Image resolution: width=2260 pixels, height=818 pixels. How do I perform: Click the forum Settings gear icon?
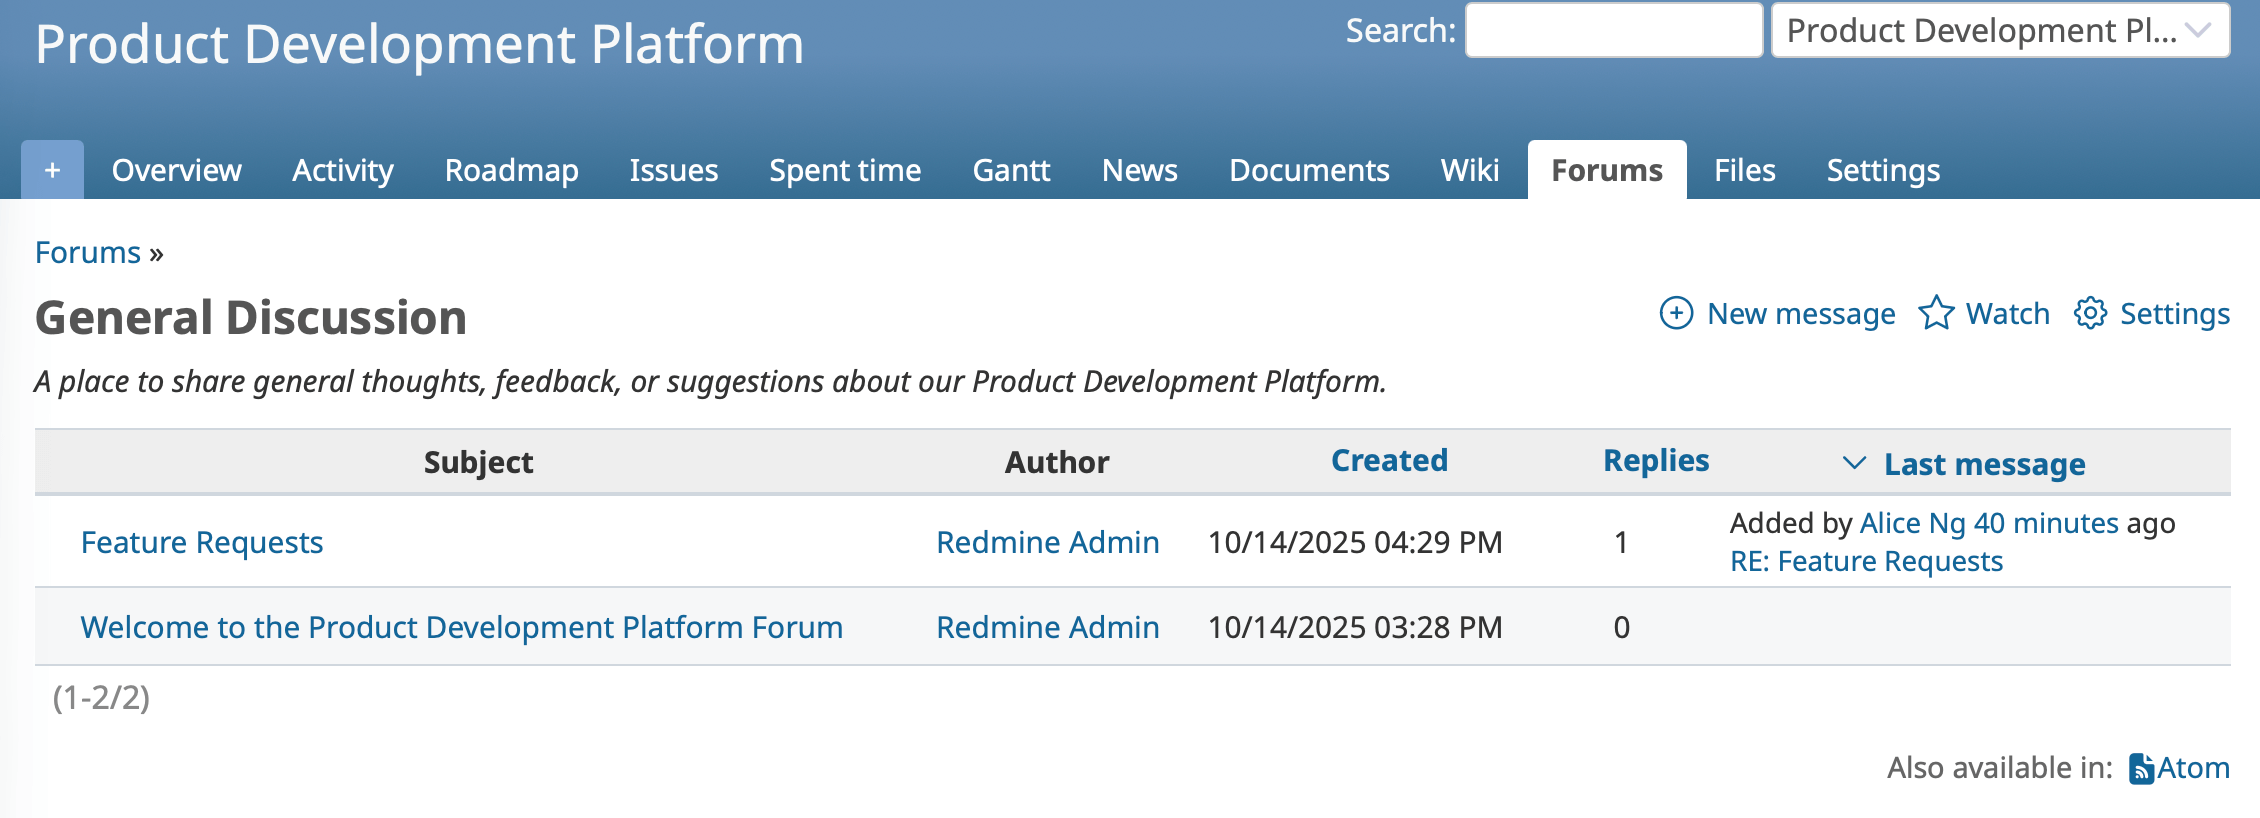2090,313
